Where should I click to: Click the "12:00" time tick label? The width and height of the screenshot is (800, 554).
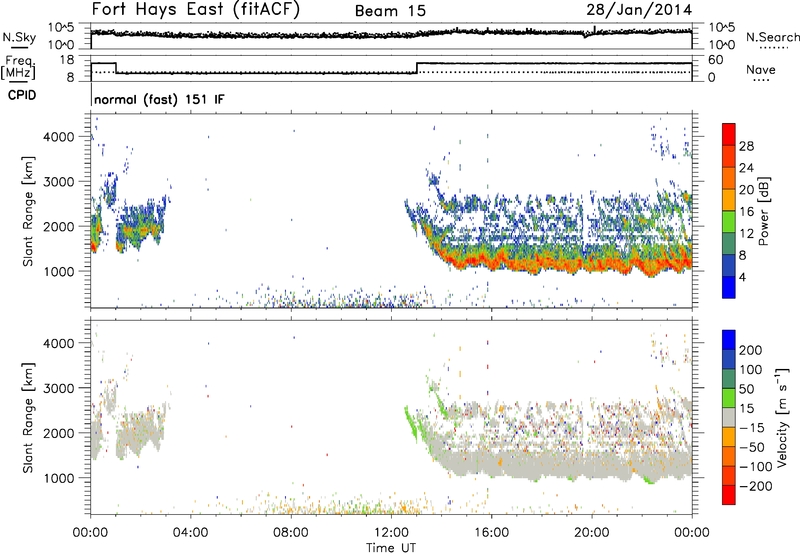coord(391,533)
